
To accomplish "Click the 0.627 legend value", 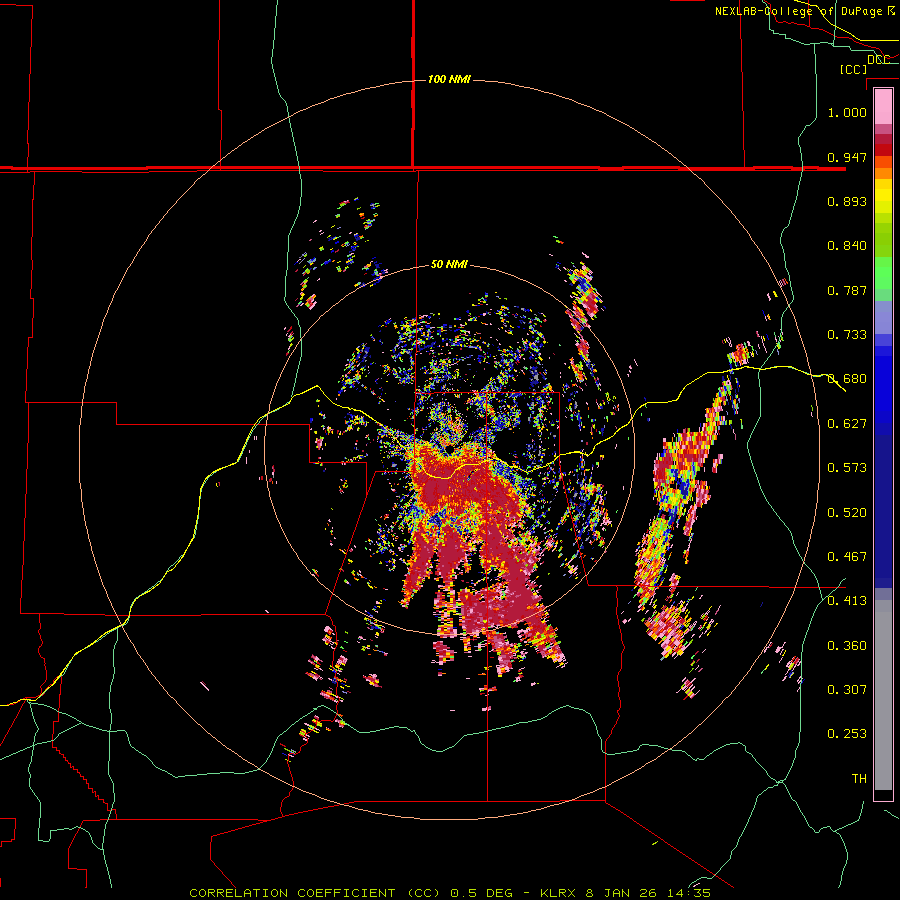I will (847, 423).
